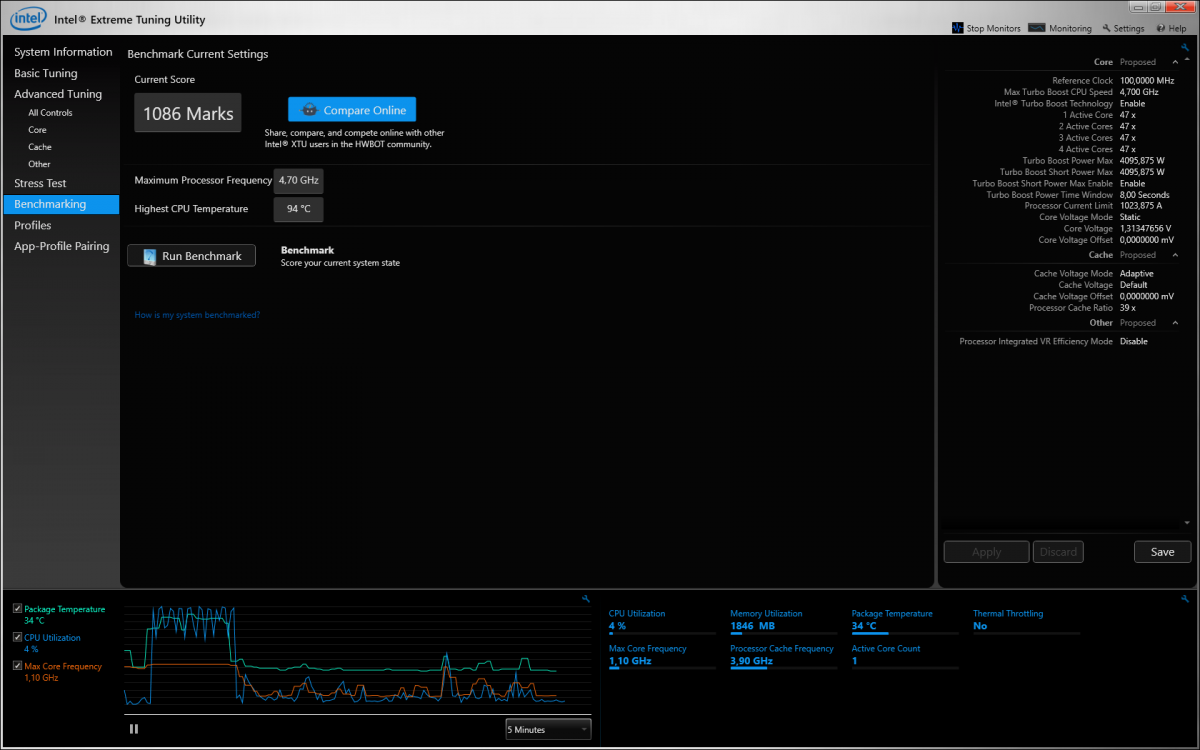Collapse the Other section in the settings summary

(x=1175, y=323)
